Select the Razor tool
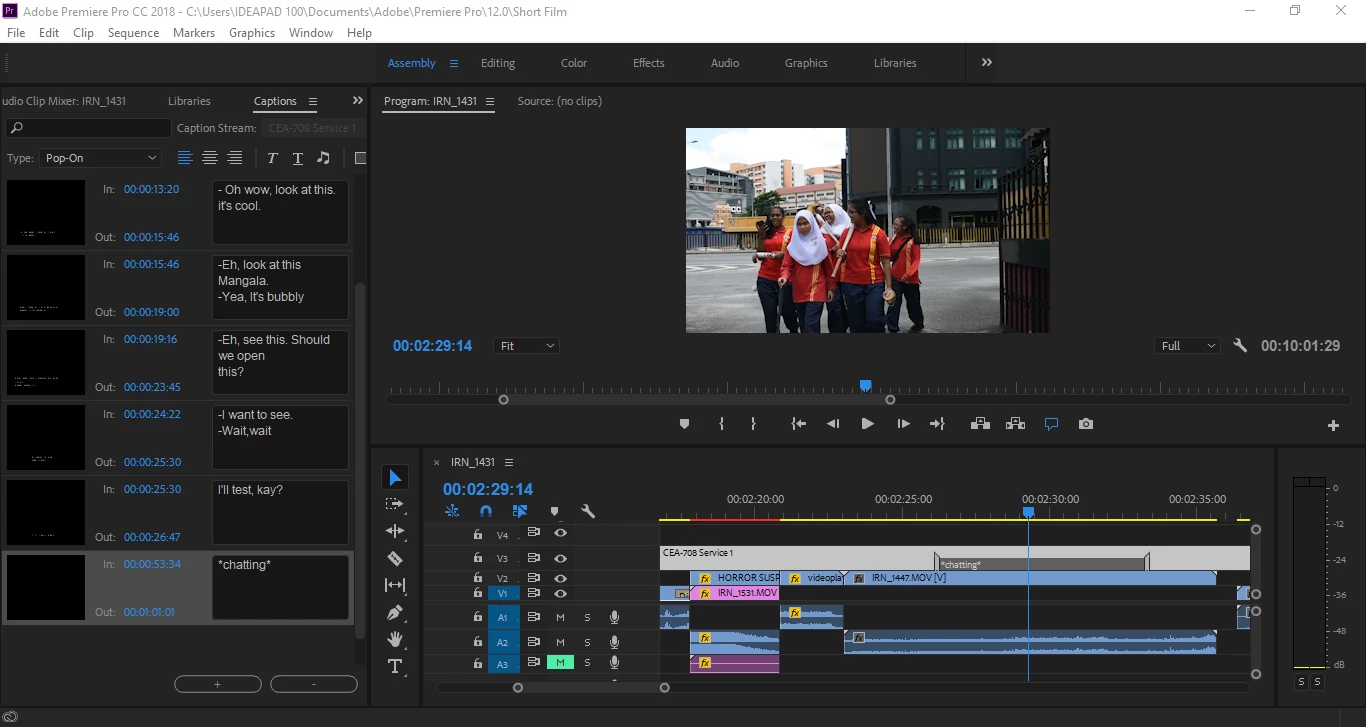 [x=395, y=559]
